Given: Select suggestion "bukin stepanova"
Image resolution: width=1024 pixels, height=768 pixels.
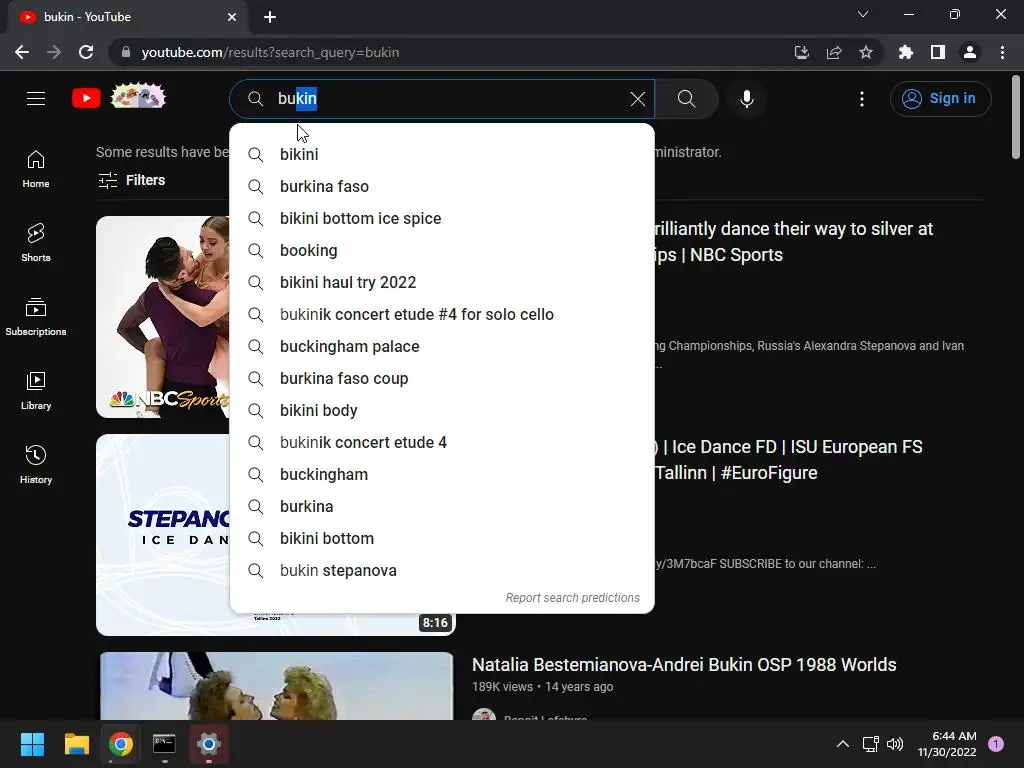Looking at the screenshot, I should [442, 570].
